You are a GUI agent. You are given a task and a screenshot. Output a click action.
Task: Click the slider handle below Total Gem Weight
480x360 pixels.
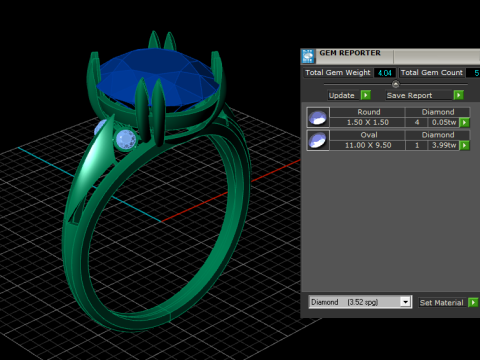tap(396, 84)
